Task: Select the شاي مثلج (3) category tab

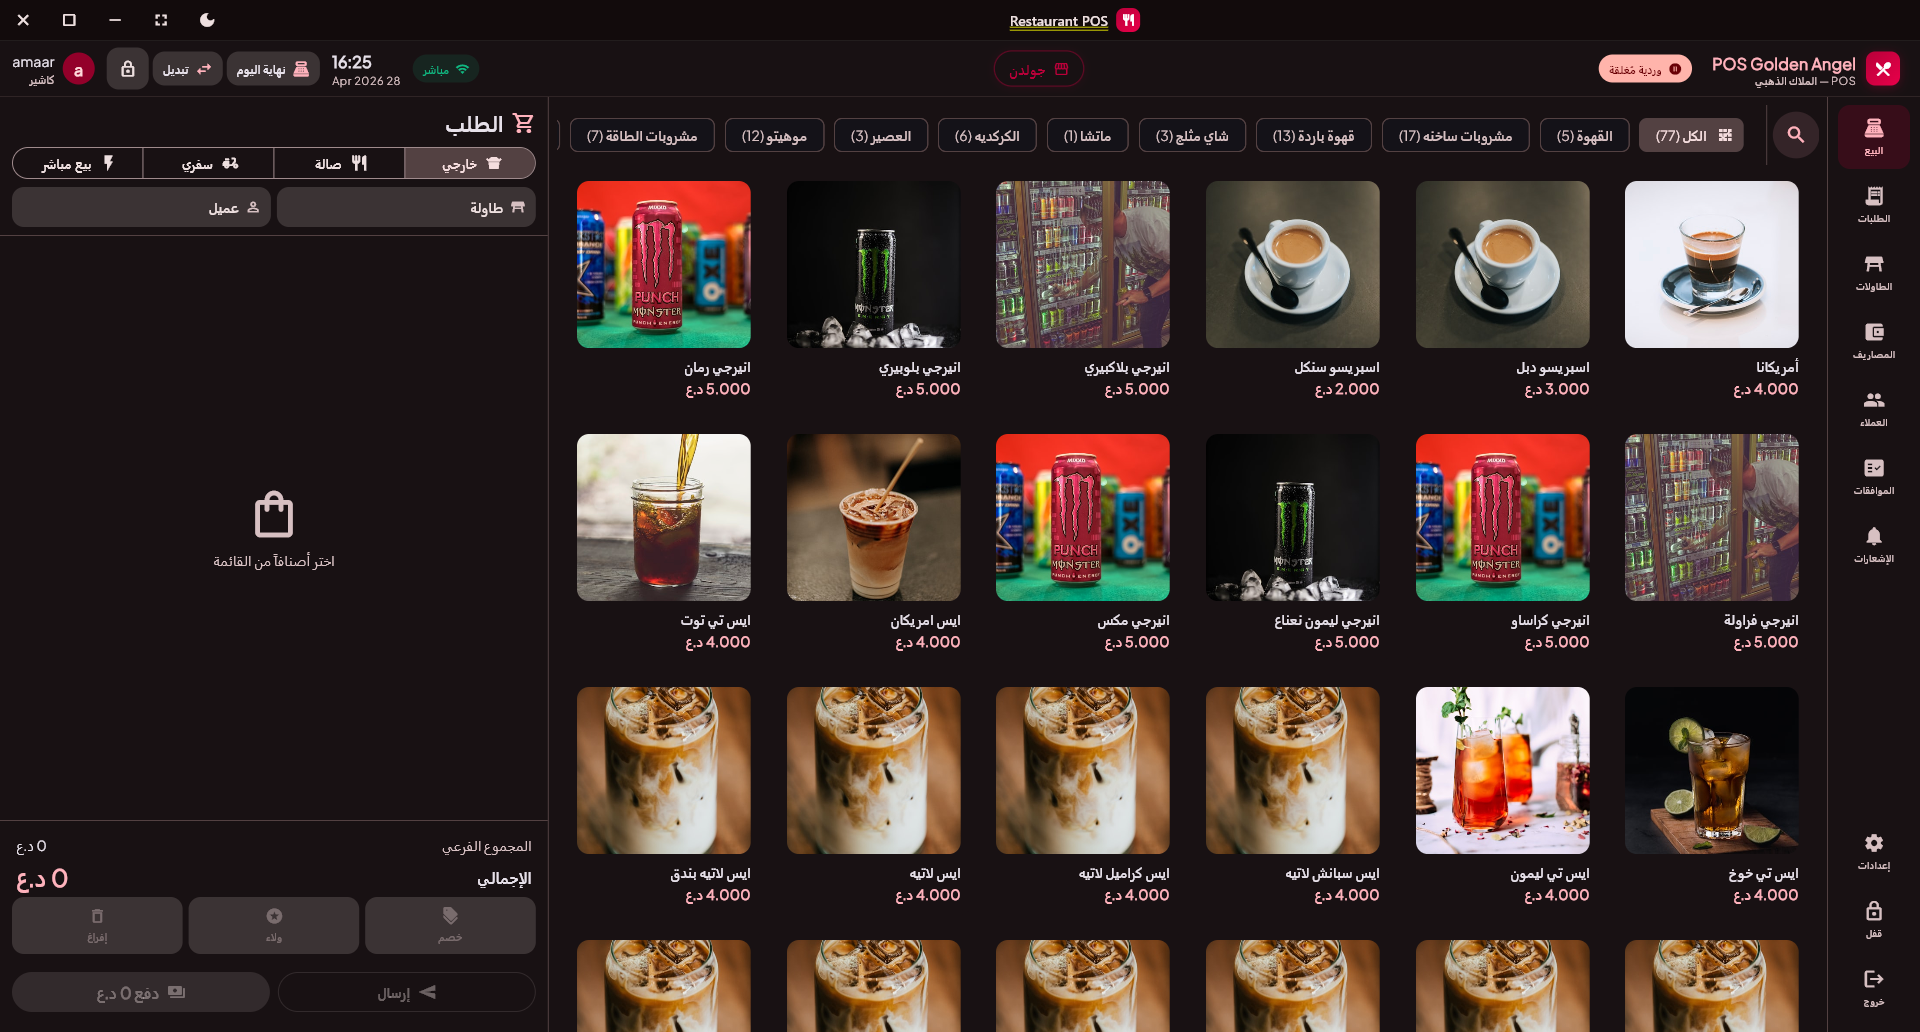Action: [1192, 135]
